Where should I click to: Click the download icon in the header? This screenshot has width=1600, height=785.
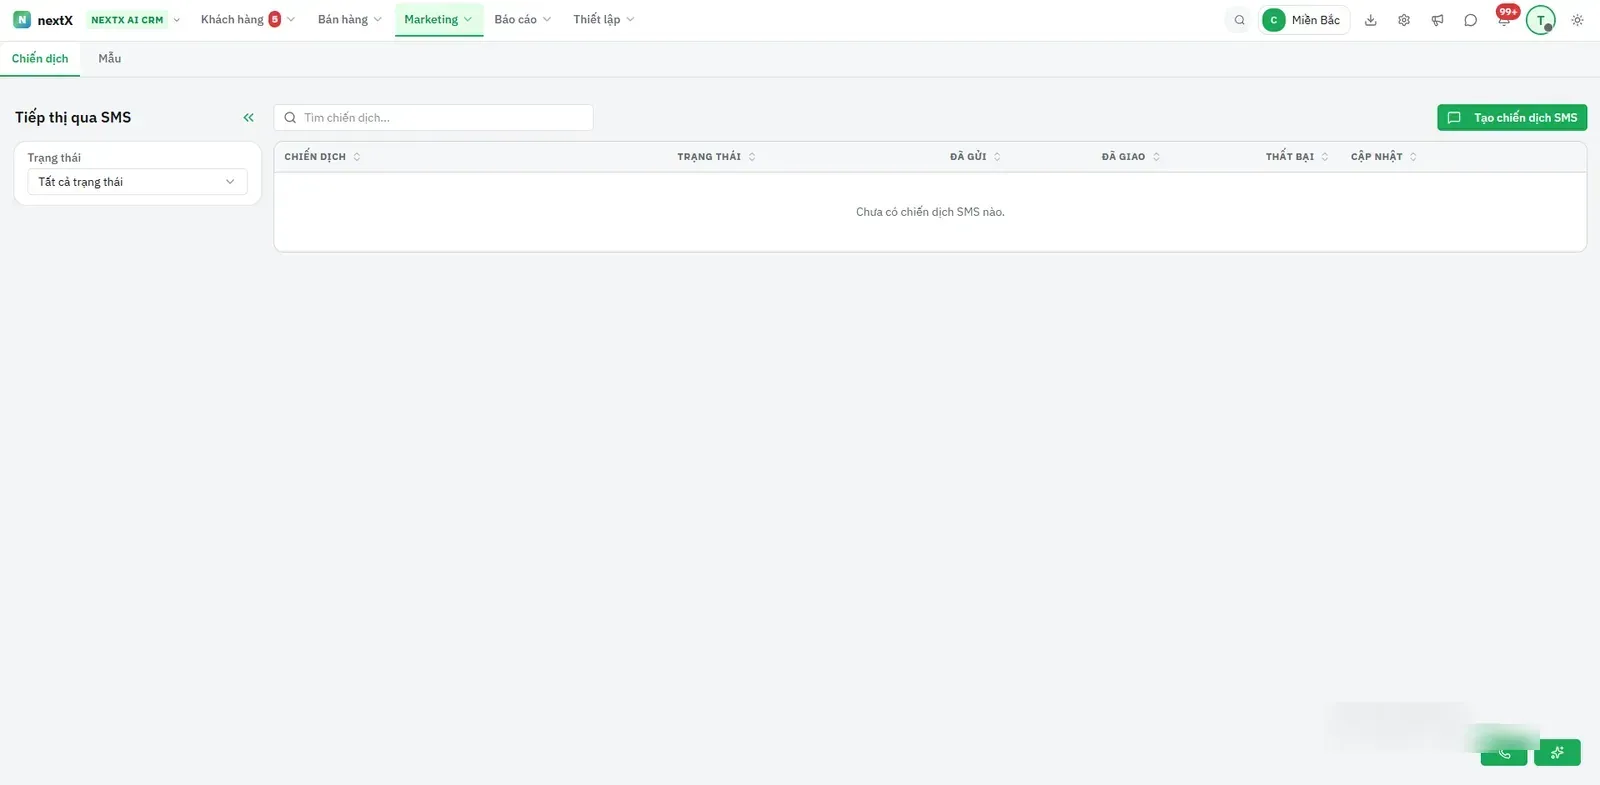(1371, 20)
